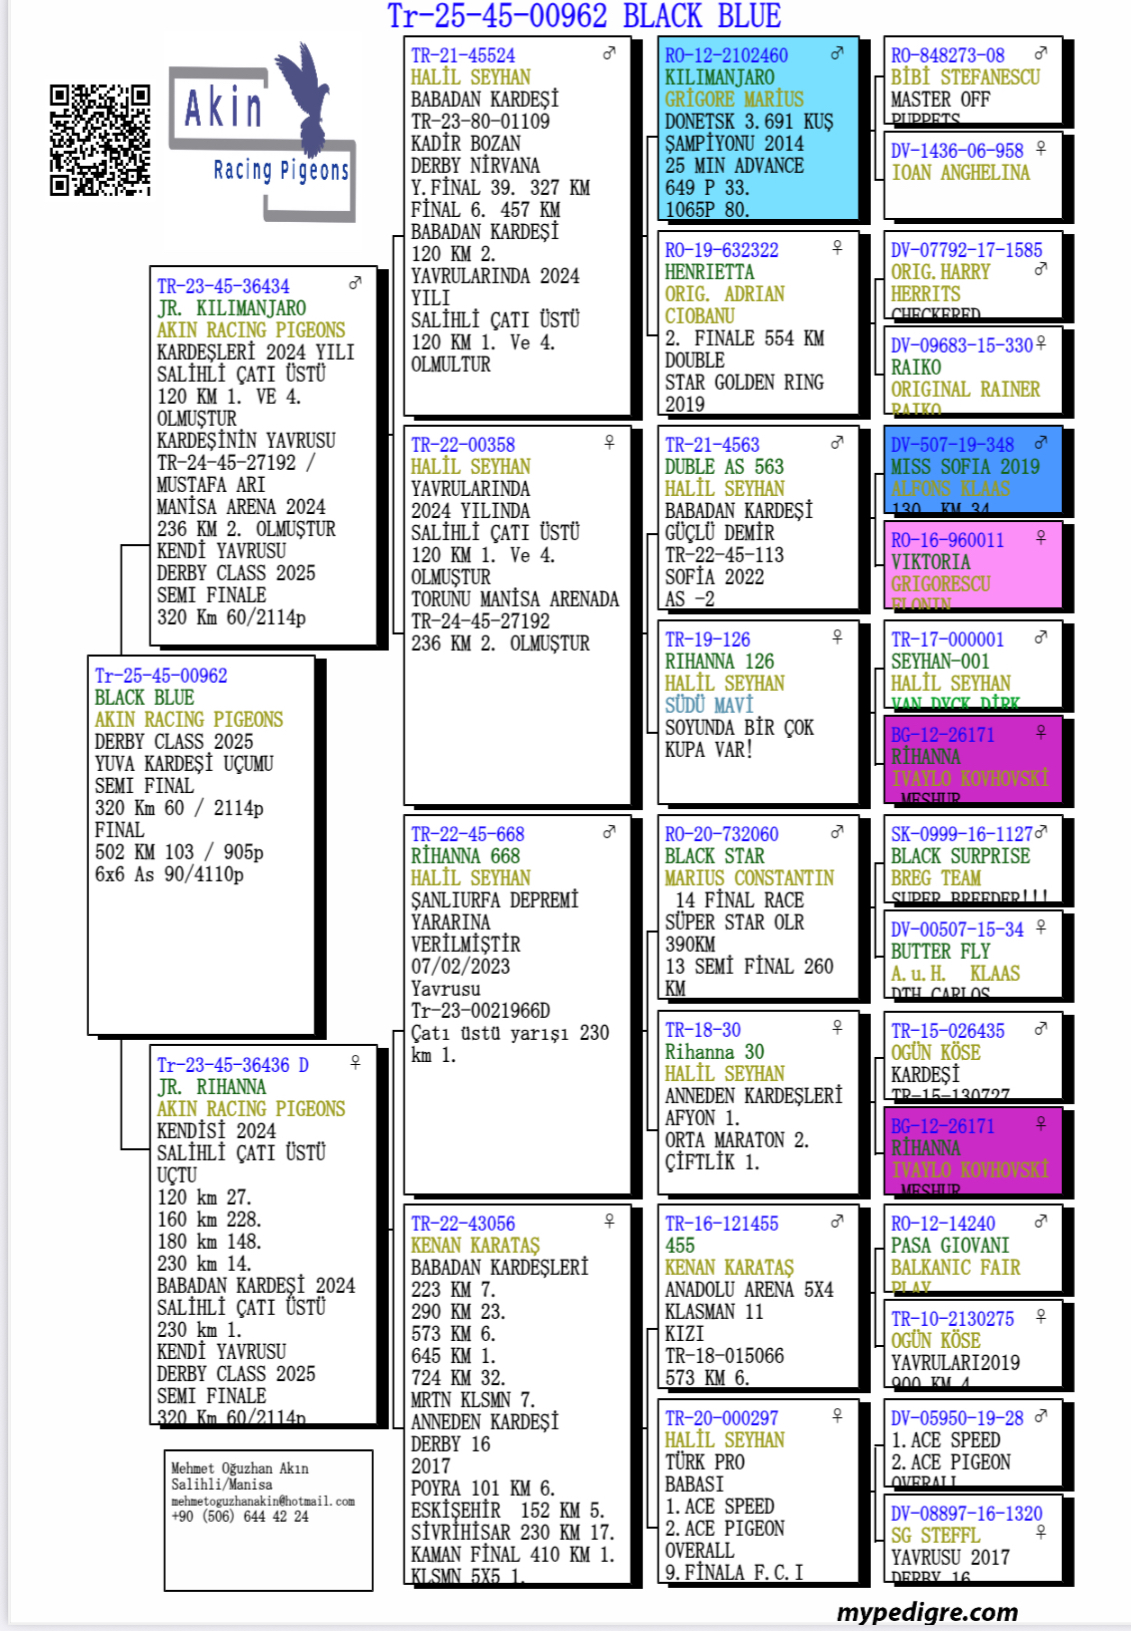Click the hotmail email address
Screen dimensions: 1131x1631
(x=262, y=1501)
